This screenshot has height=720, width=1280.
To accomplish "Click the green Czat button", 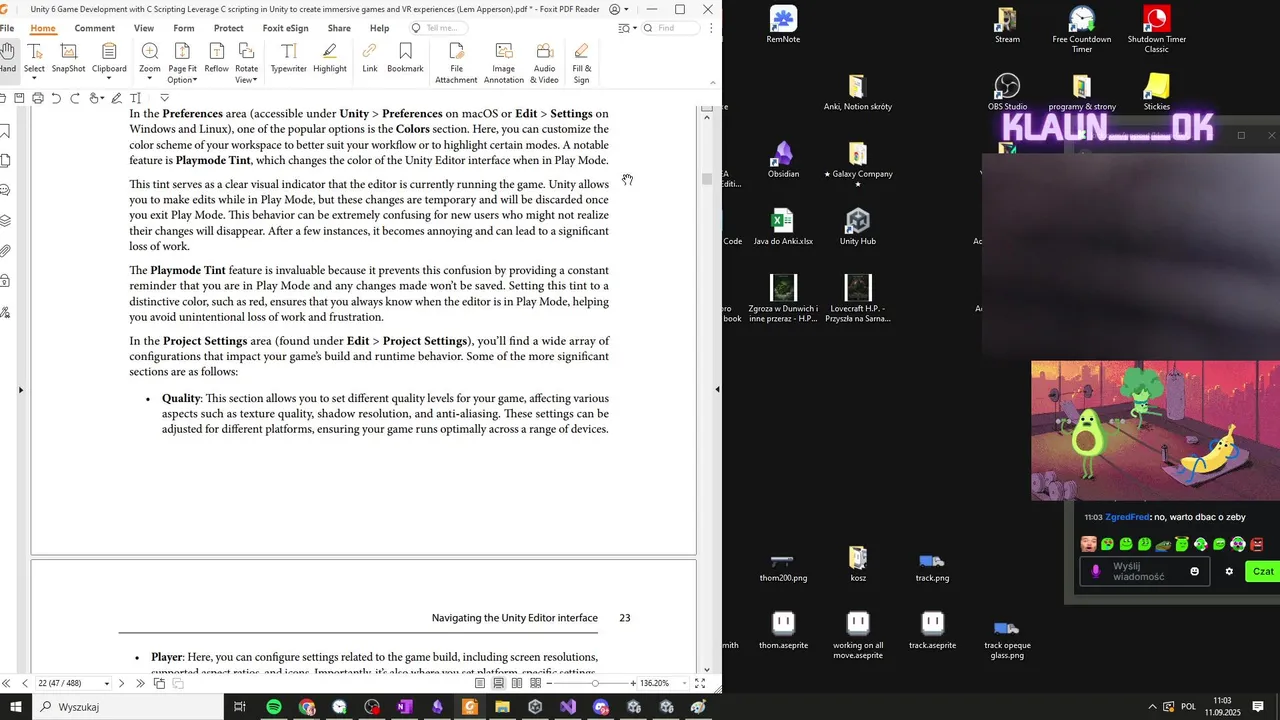I will 1263,572.
